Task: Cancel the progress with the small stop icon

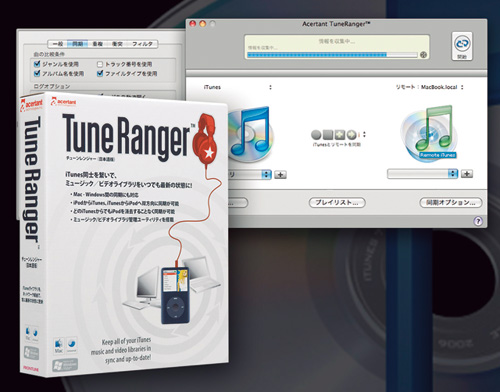Action: pyautogui.click(x=423, y=55)
